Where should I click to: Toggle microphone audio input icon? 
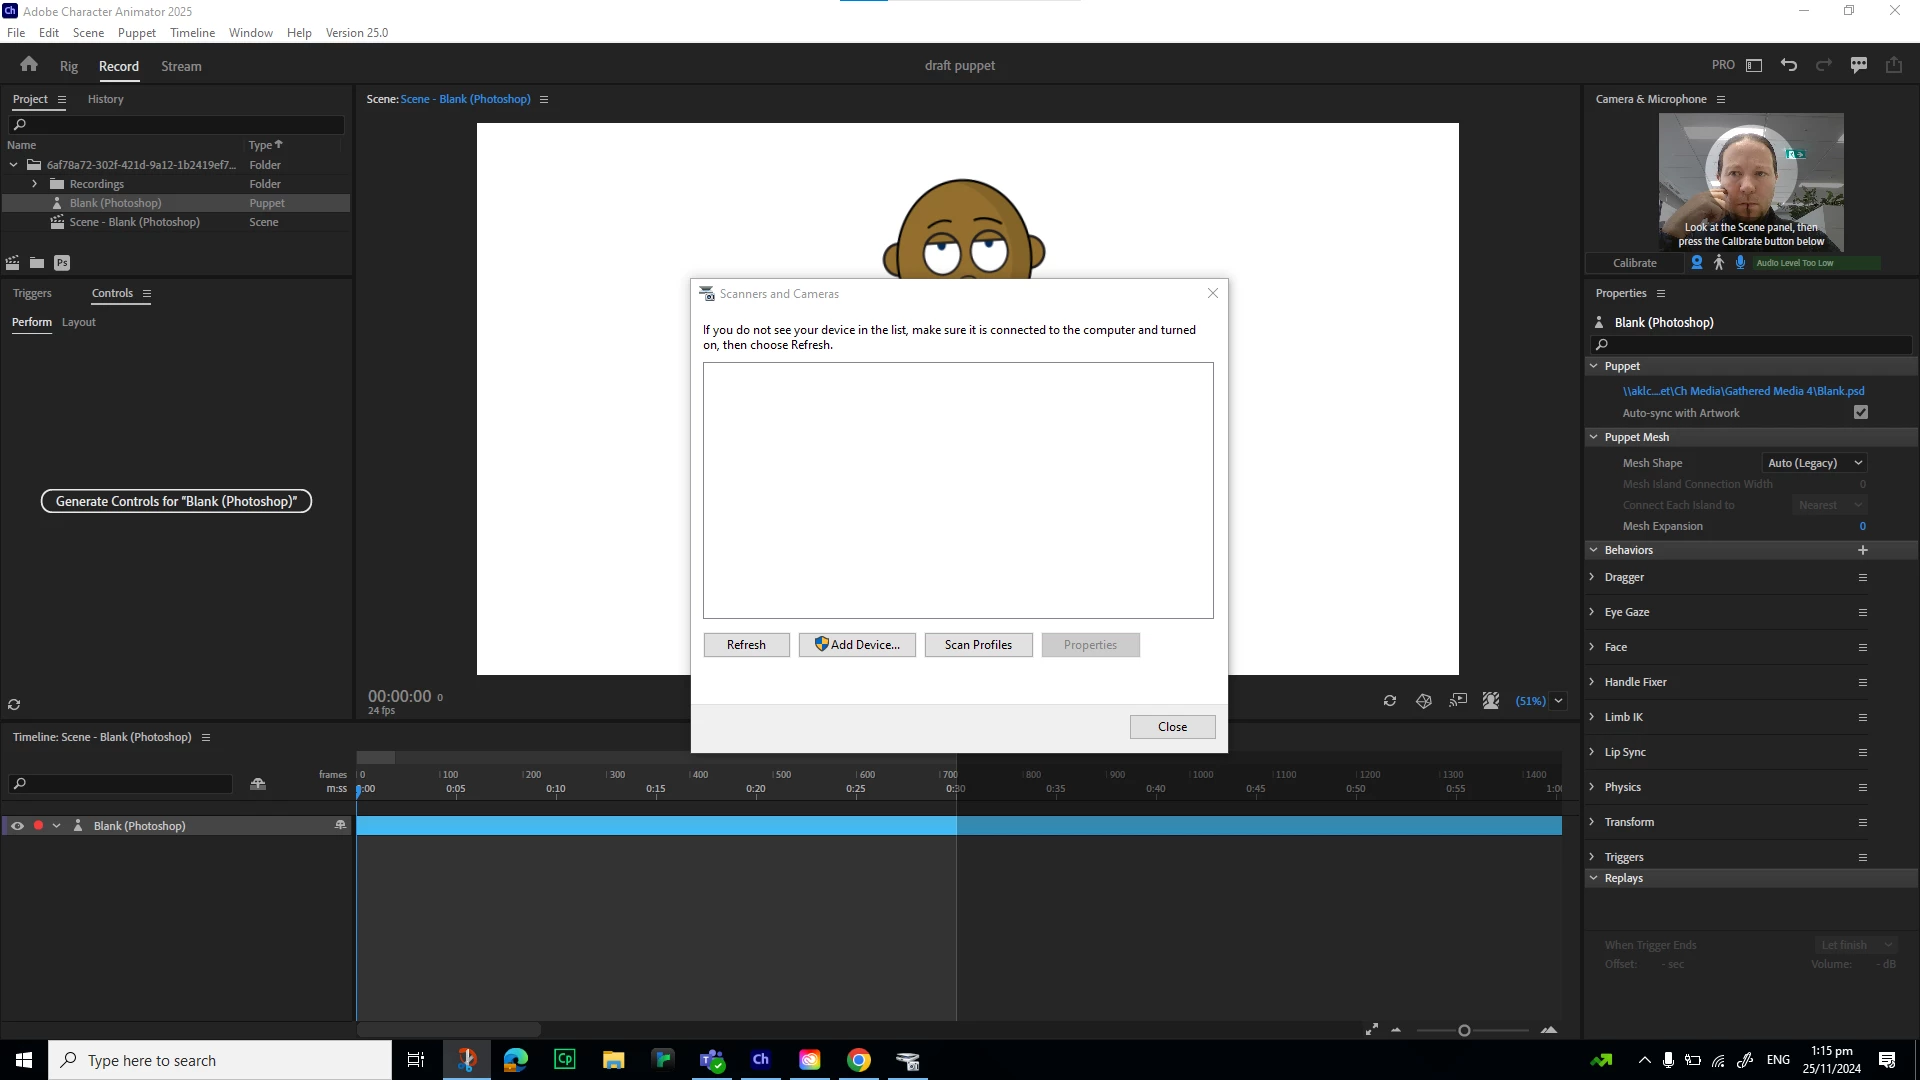pos(1741,263)
